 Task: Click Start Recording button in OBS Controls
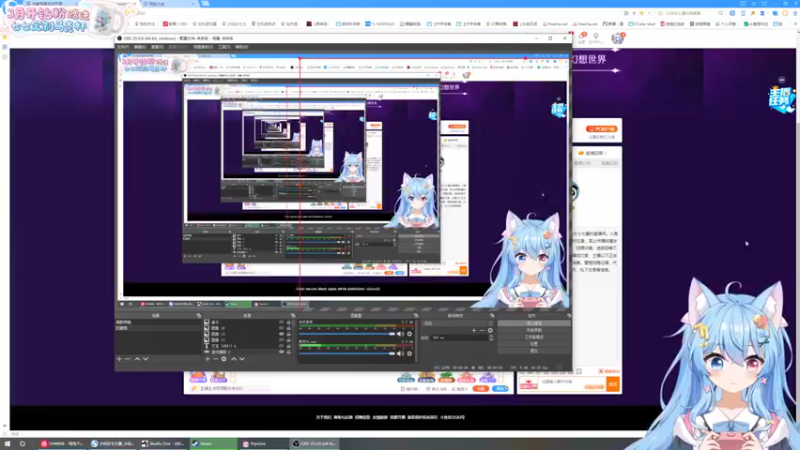pyautogui.click(x=534, y=330)
